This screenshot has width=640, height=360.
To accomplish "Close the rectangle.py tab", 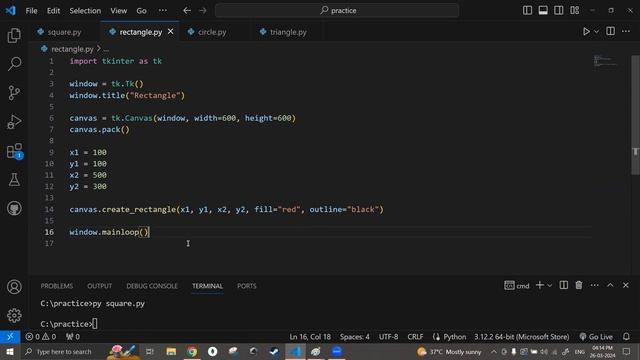I will (171, 31).
